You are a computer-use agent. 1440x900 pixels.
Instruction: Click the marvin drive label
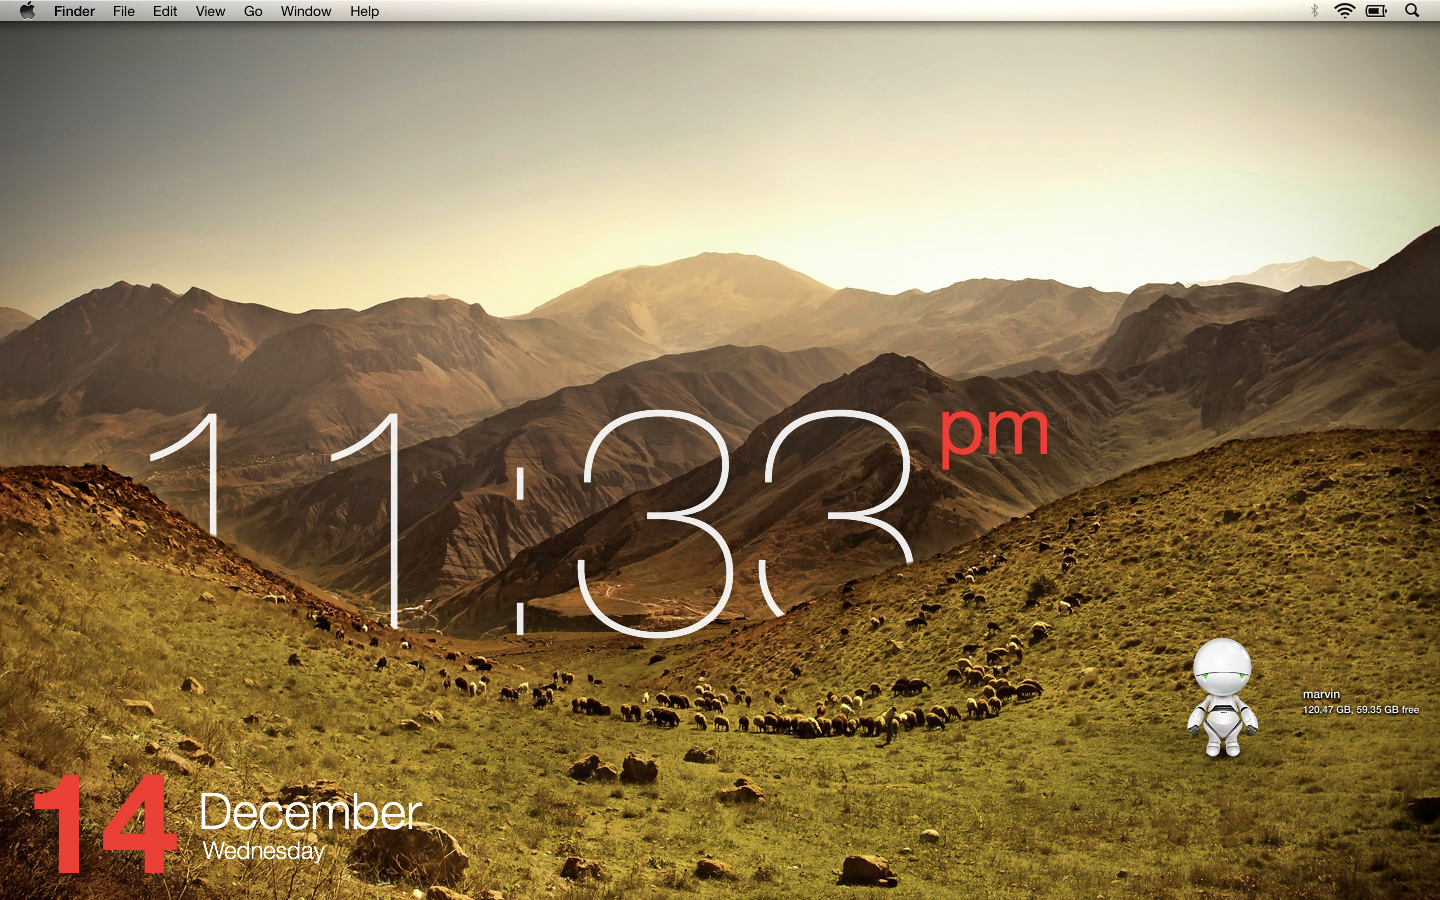click(1321, 694)
